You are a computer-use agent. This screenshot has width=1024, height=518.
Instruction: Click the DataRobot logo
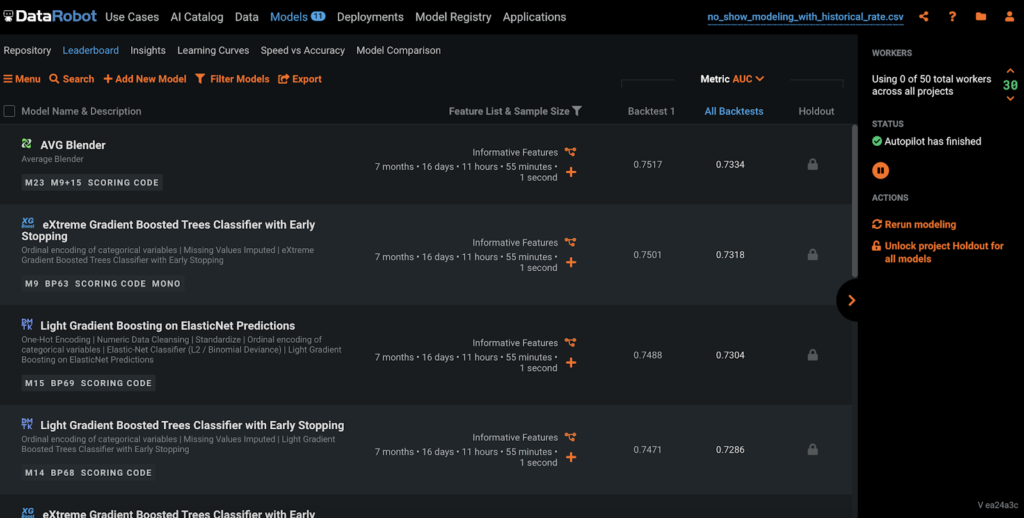[x=50, y=16]
